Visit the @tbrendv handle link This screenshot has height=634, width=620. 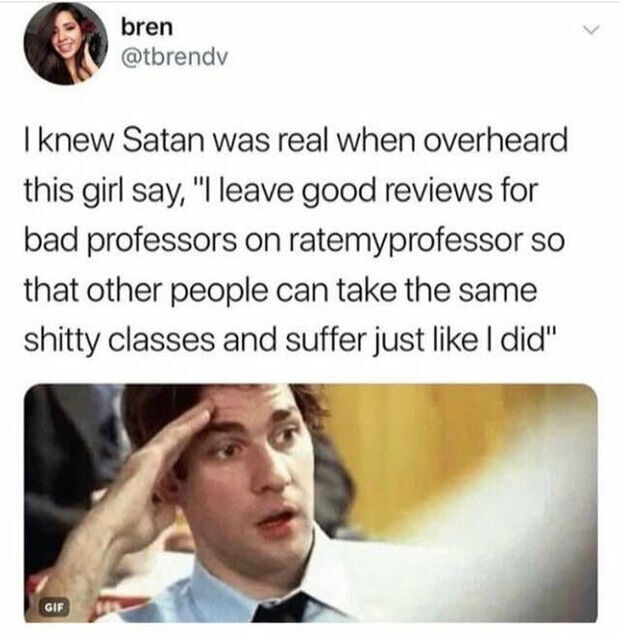point(175,57)
